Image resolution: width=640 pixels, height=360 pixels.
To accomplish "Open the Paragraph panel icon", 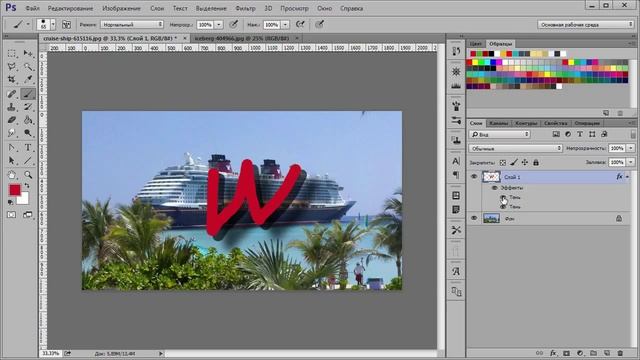I will point(456,175).
